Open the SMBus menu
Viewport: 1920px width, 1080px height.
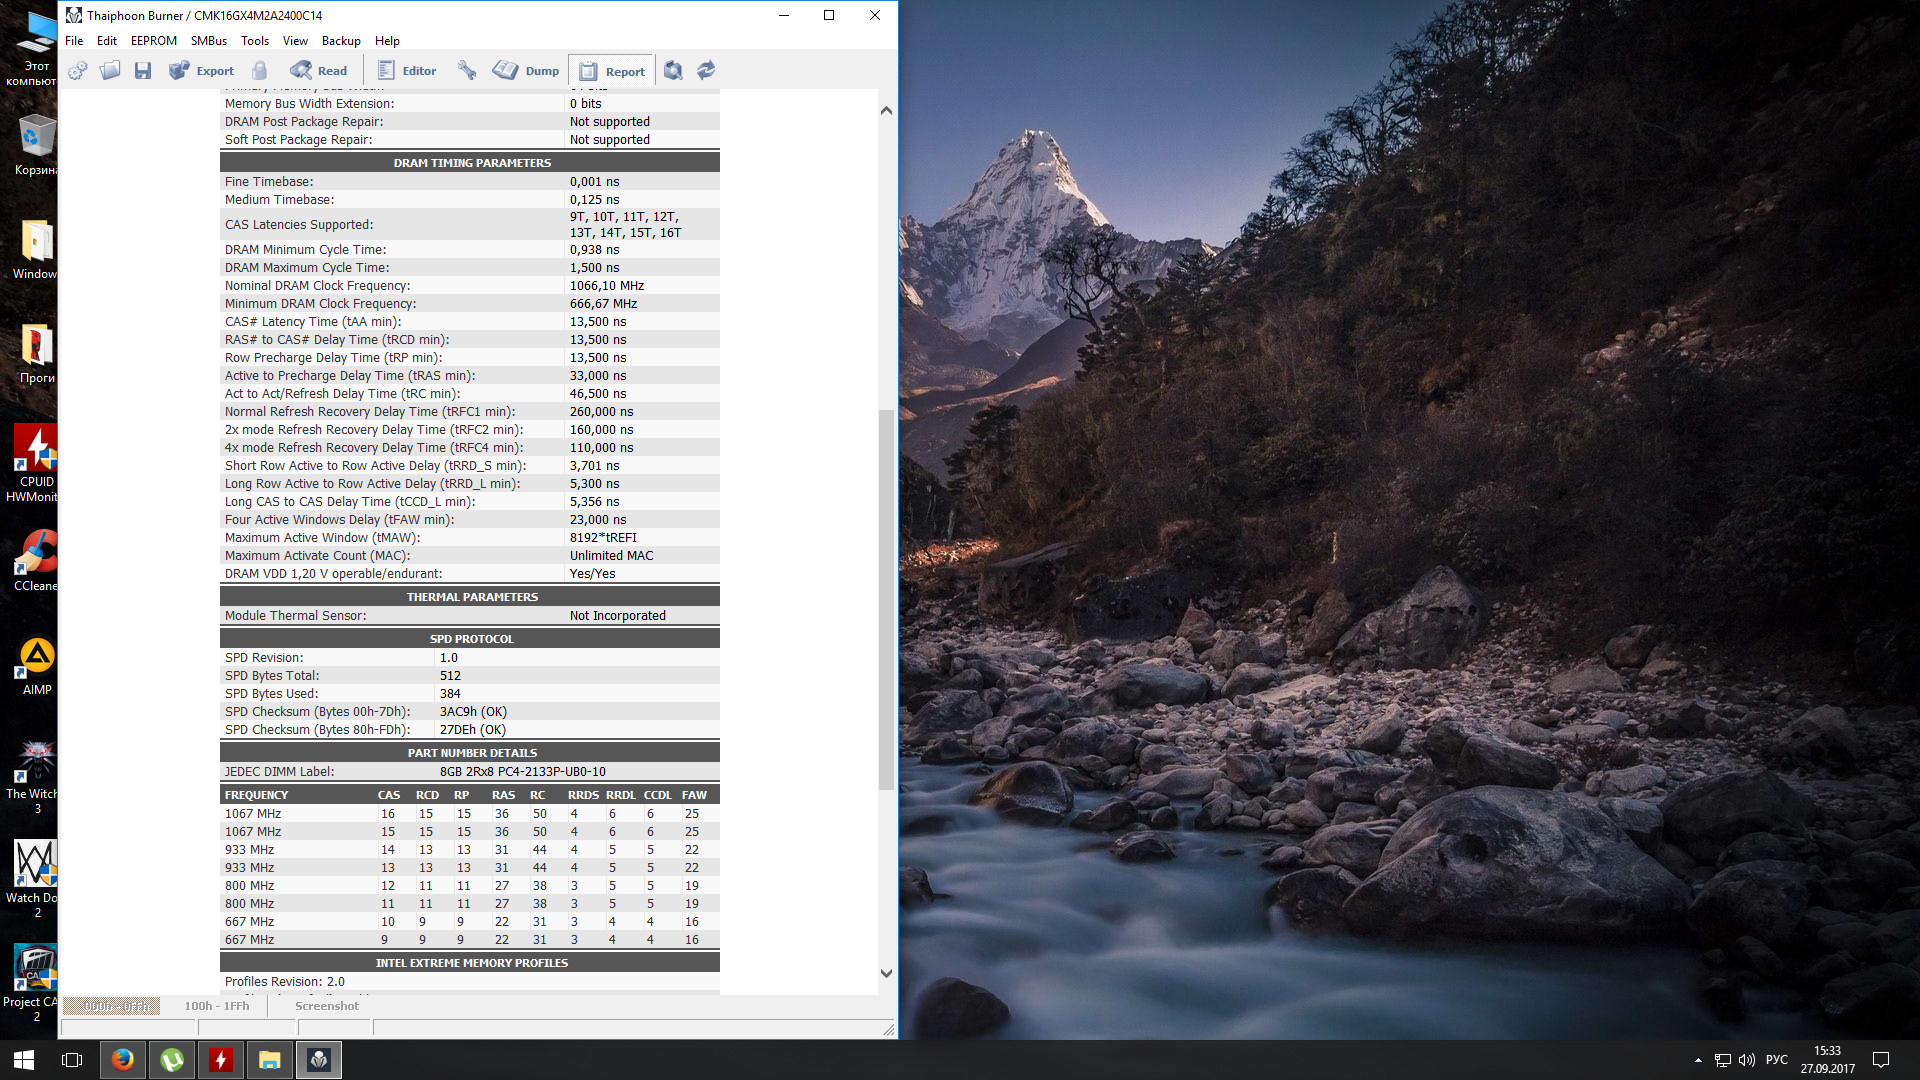pyautogui.click(x=208, y=41)
